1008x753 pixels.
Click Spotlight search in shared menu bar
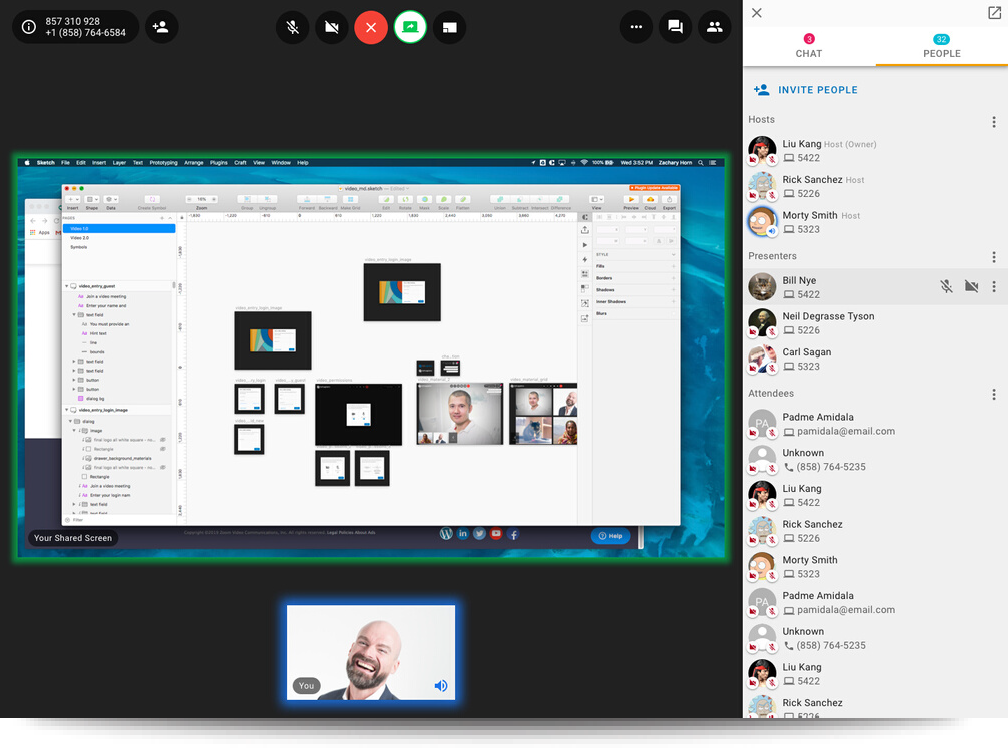coord(701,163)
